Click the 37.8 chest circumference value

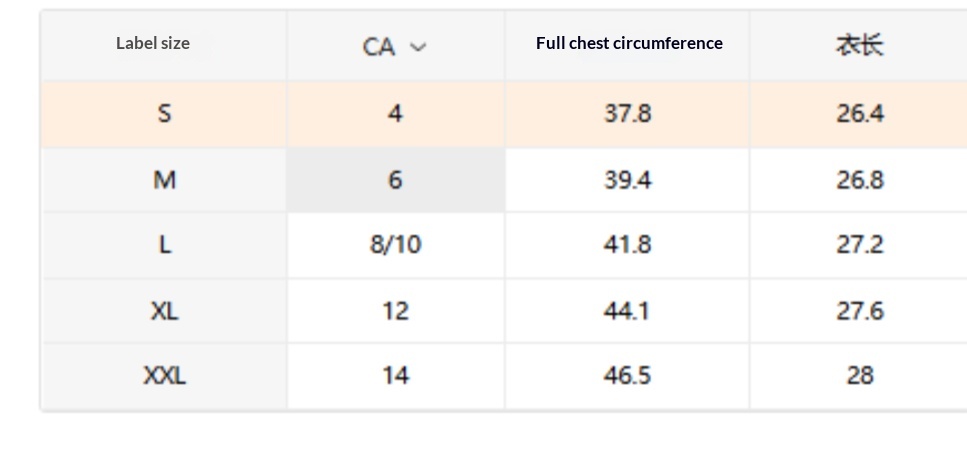(627, 114)
